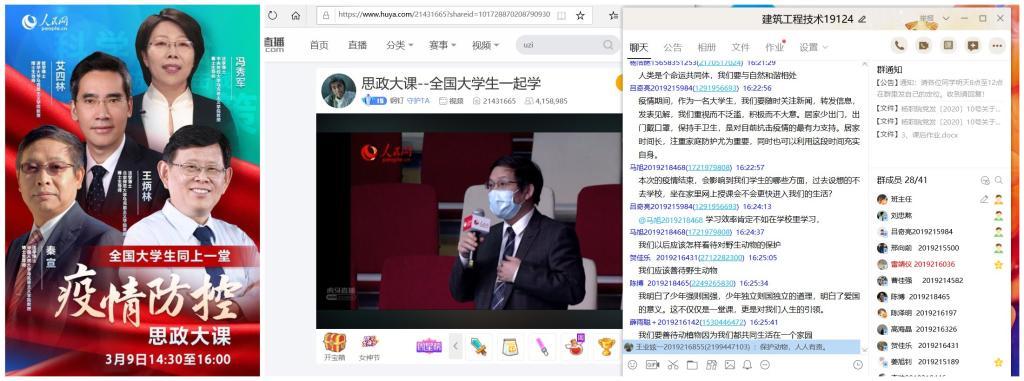Switch to the 公告 tab
This screenshot has width=1024, height=381.
(673, 47)
